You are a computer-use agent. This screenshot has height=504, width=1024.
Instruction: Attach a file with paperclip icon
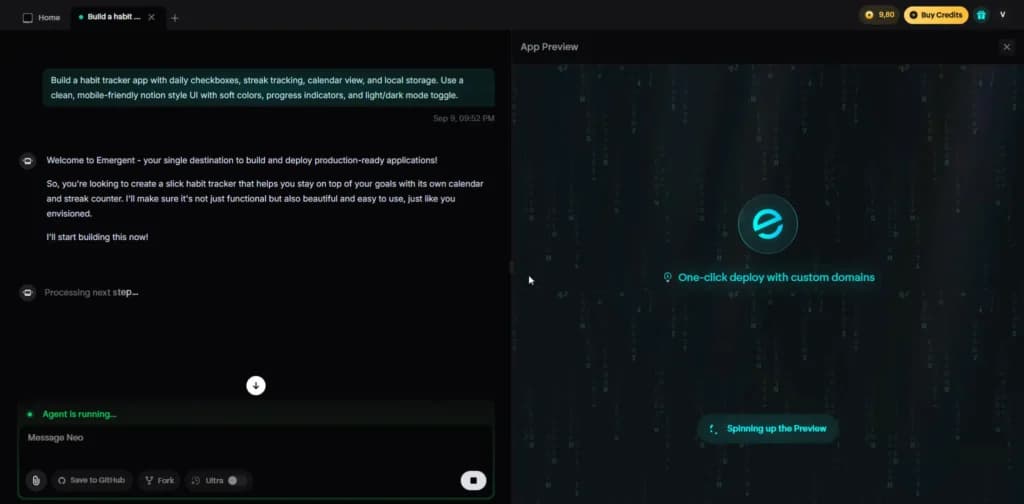click(x=36, y=480)
